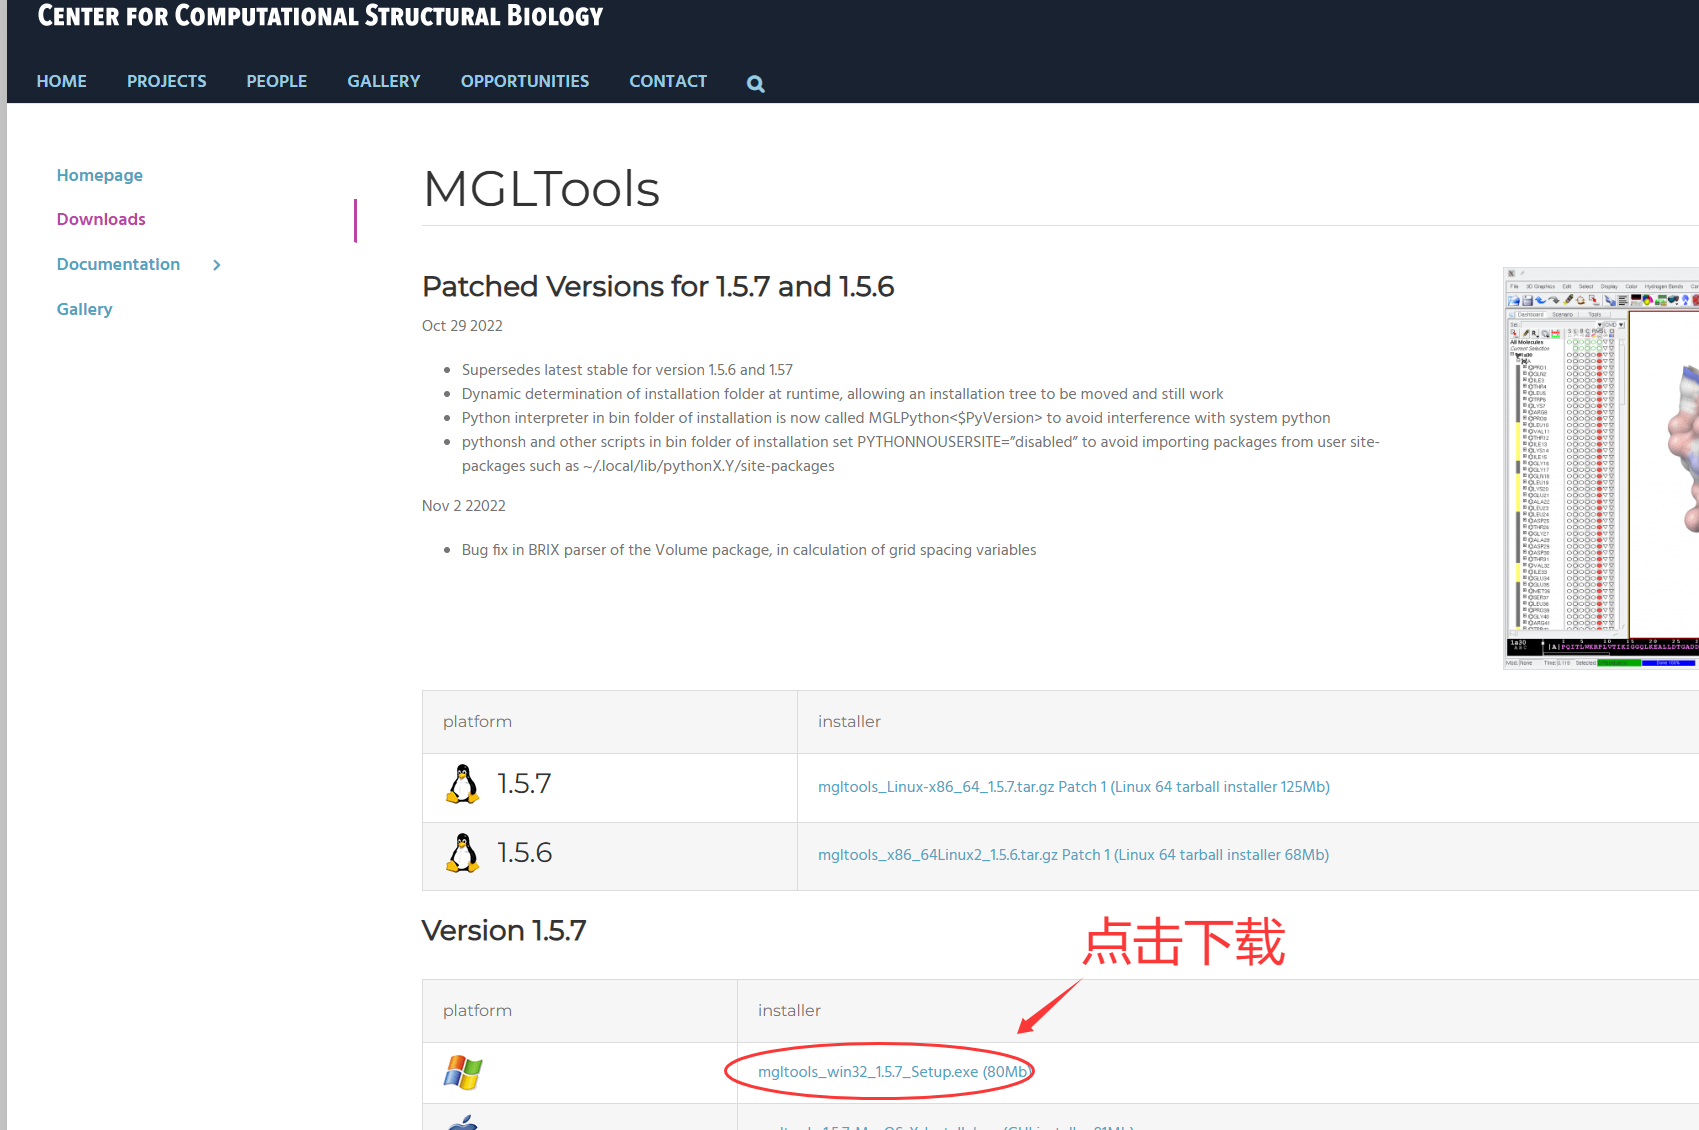
Task: Open the CONTACT page
Action: click(x=668, y=81)
